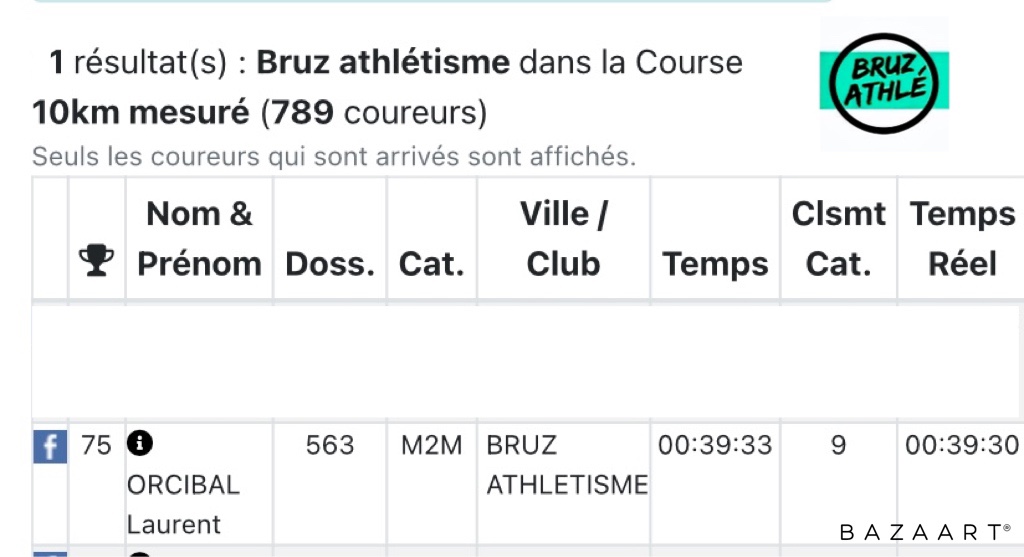1024x557 pixels.
Task: Open runner ORCIBAL Laurent's name
Action: click(x=183, y=504)
